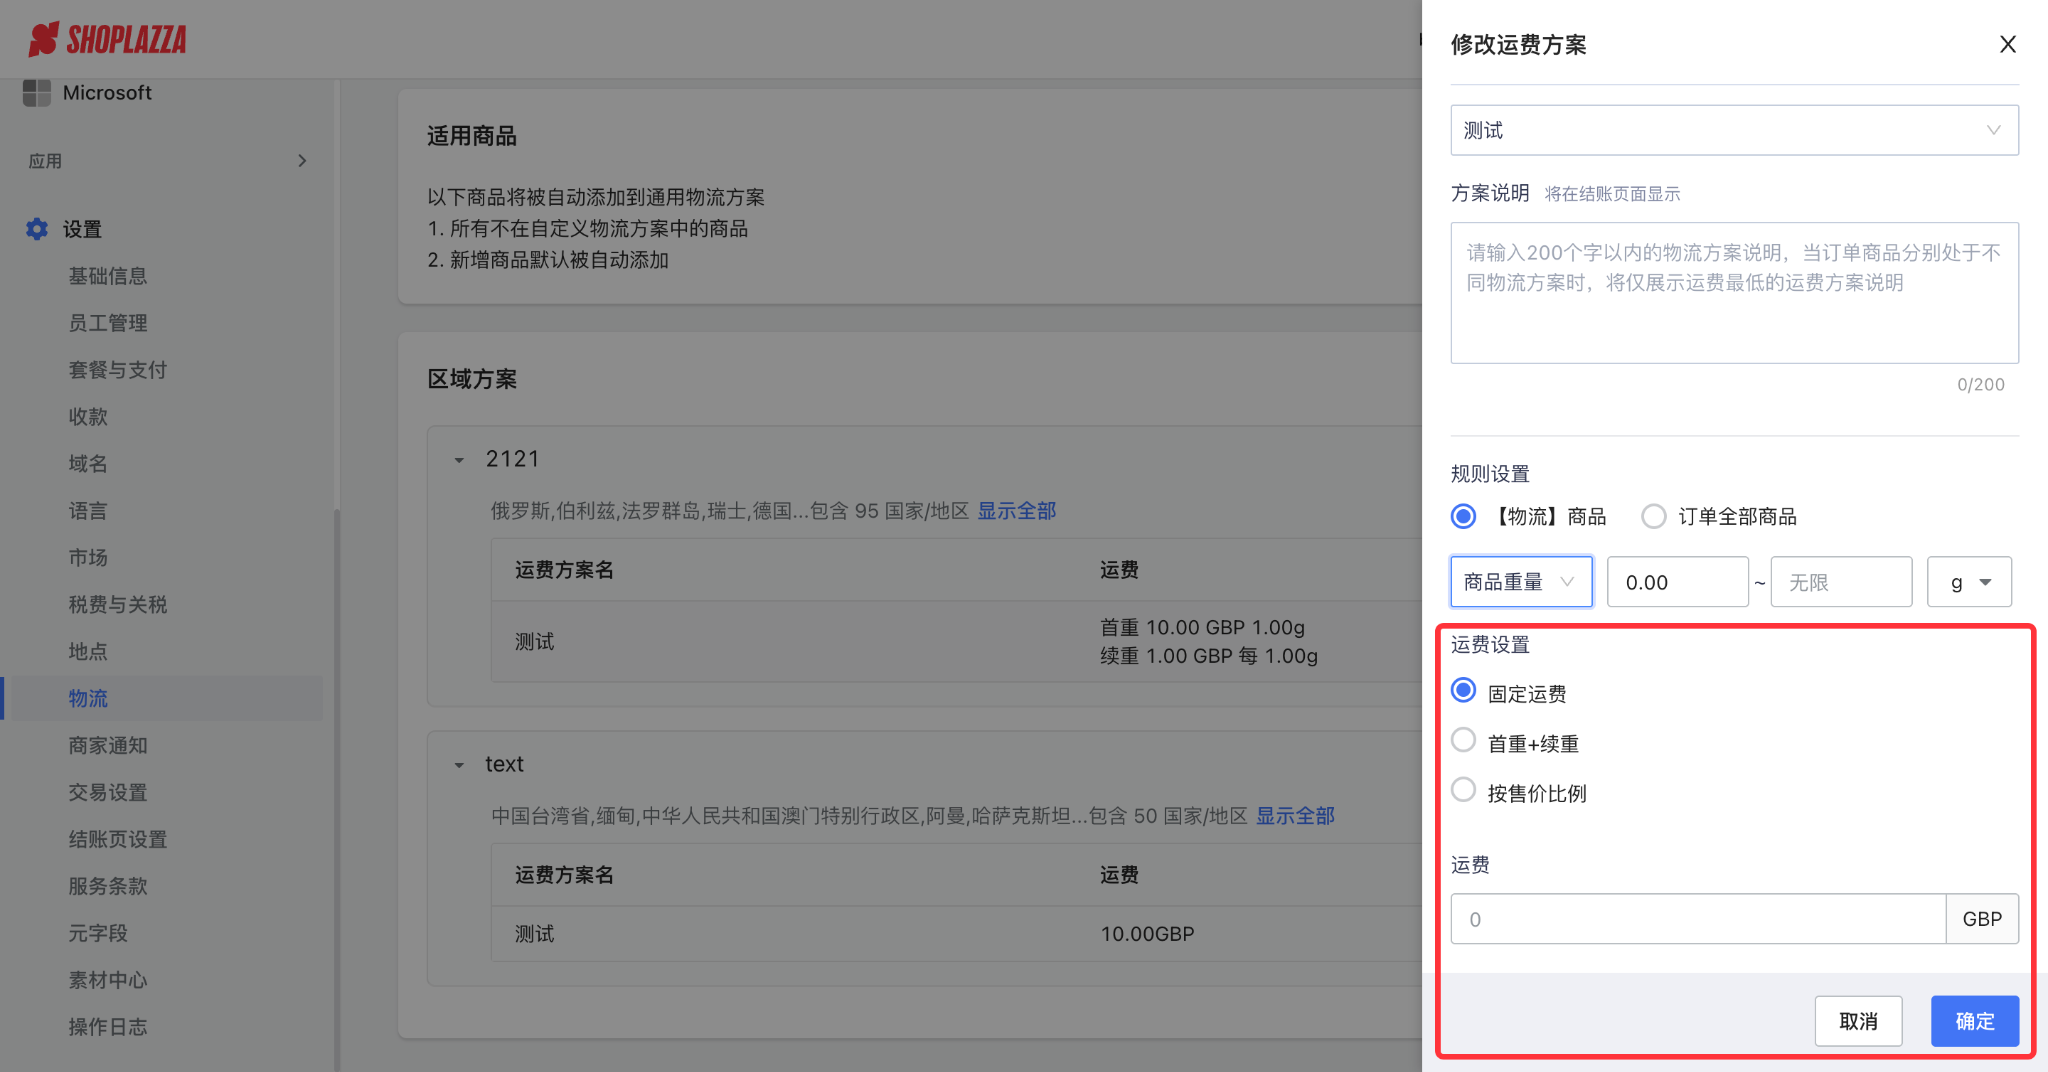The height and width of the screenshot is (1072, 2048).
Task: Collapse the 2121 region plan
Action: [x=459, y=460]
